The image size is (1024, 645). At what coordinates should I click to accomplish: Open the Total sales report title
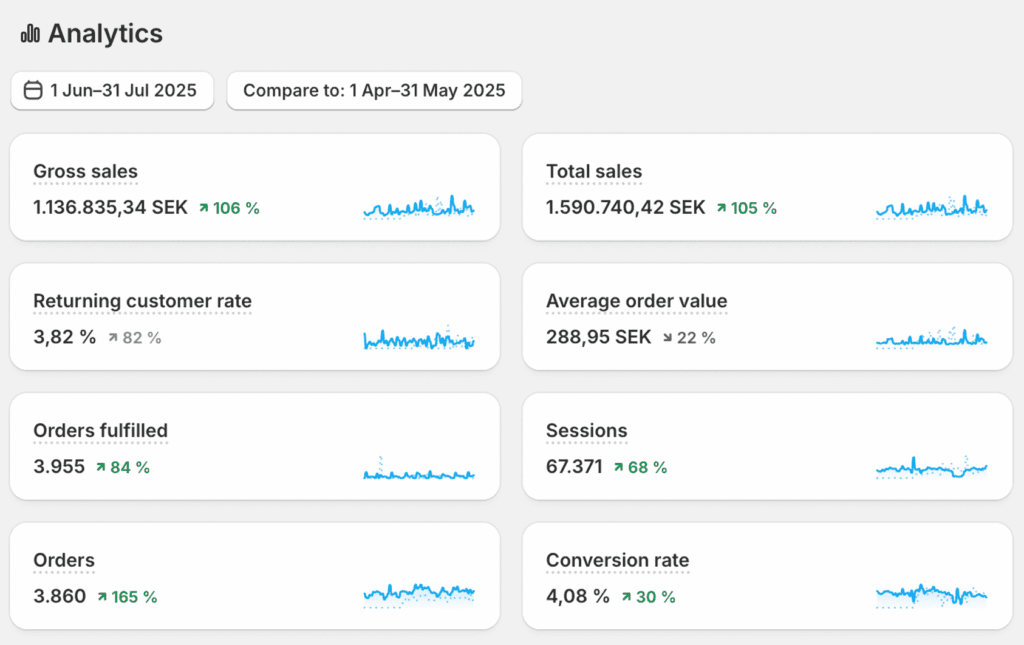point(594,171)
